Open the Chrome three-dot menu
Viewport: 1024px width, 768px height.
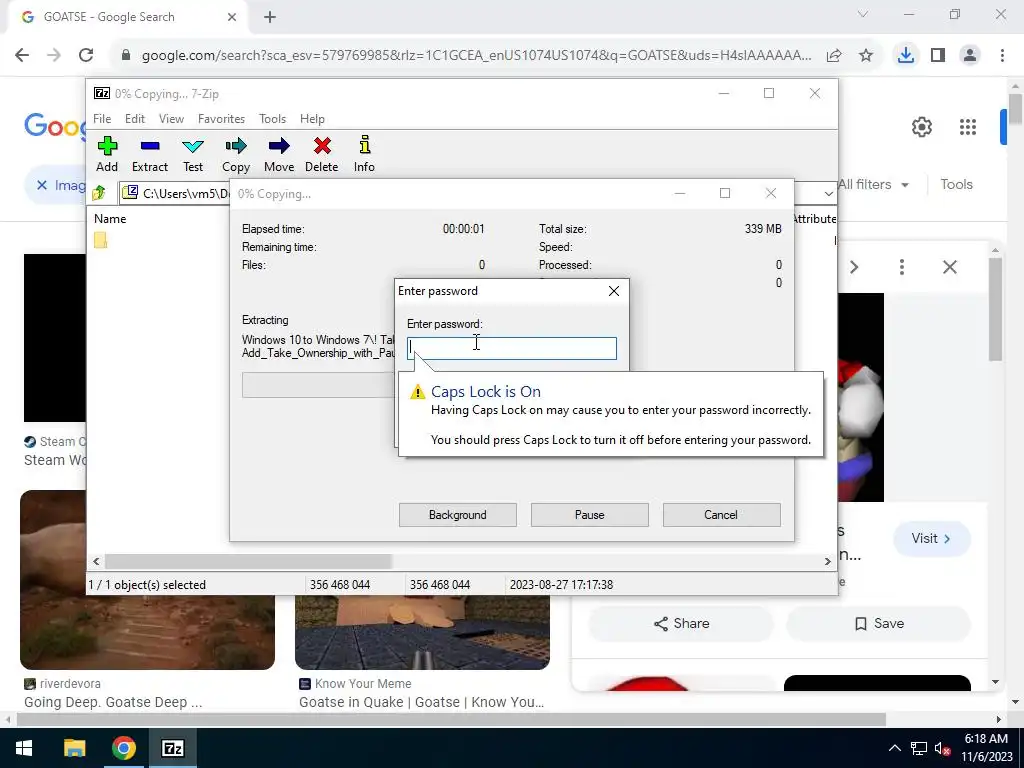coord(1002,56)
